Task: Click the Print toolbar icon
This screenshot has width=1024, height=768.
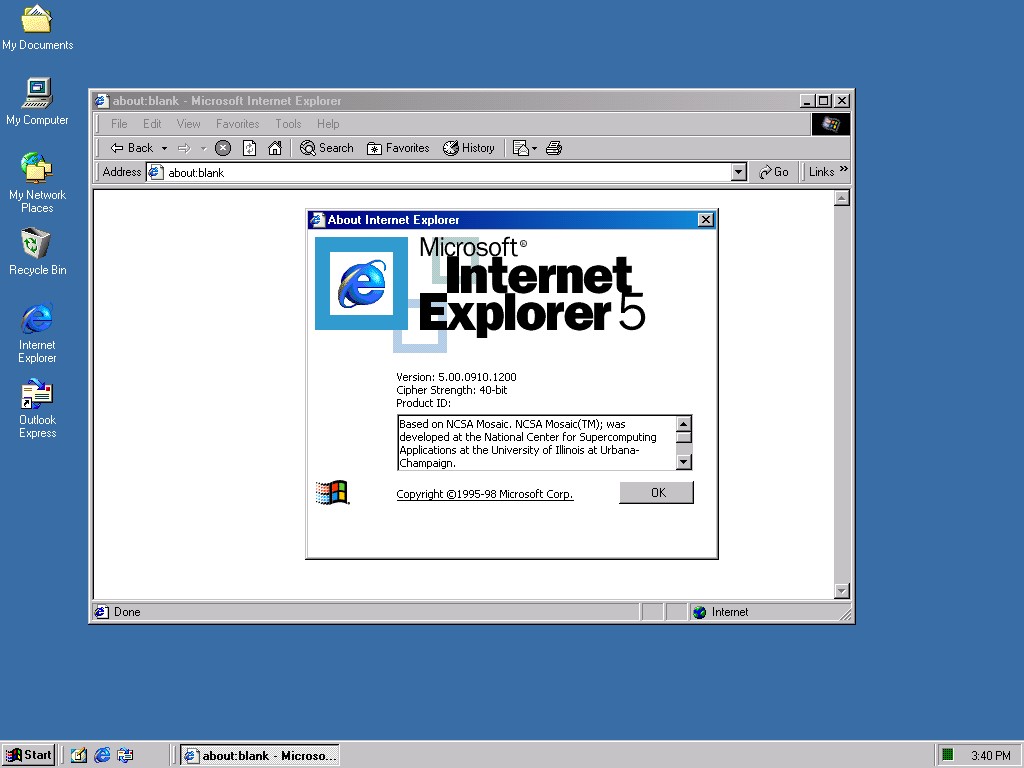Action: point(554,148)
